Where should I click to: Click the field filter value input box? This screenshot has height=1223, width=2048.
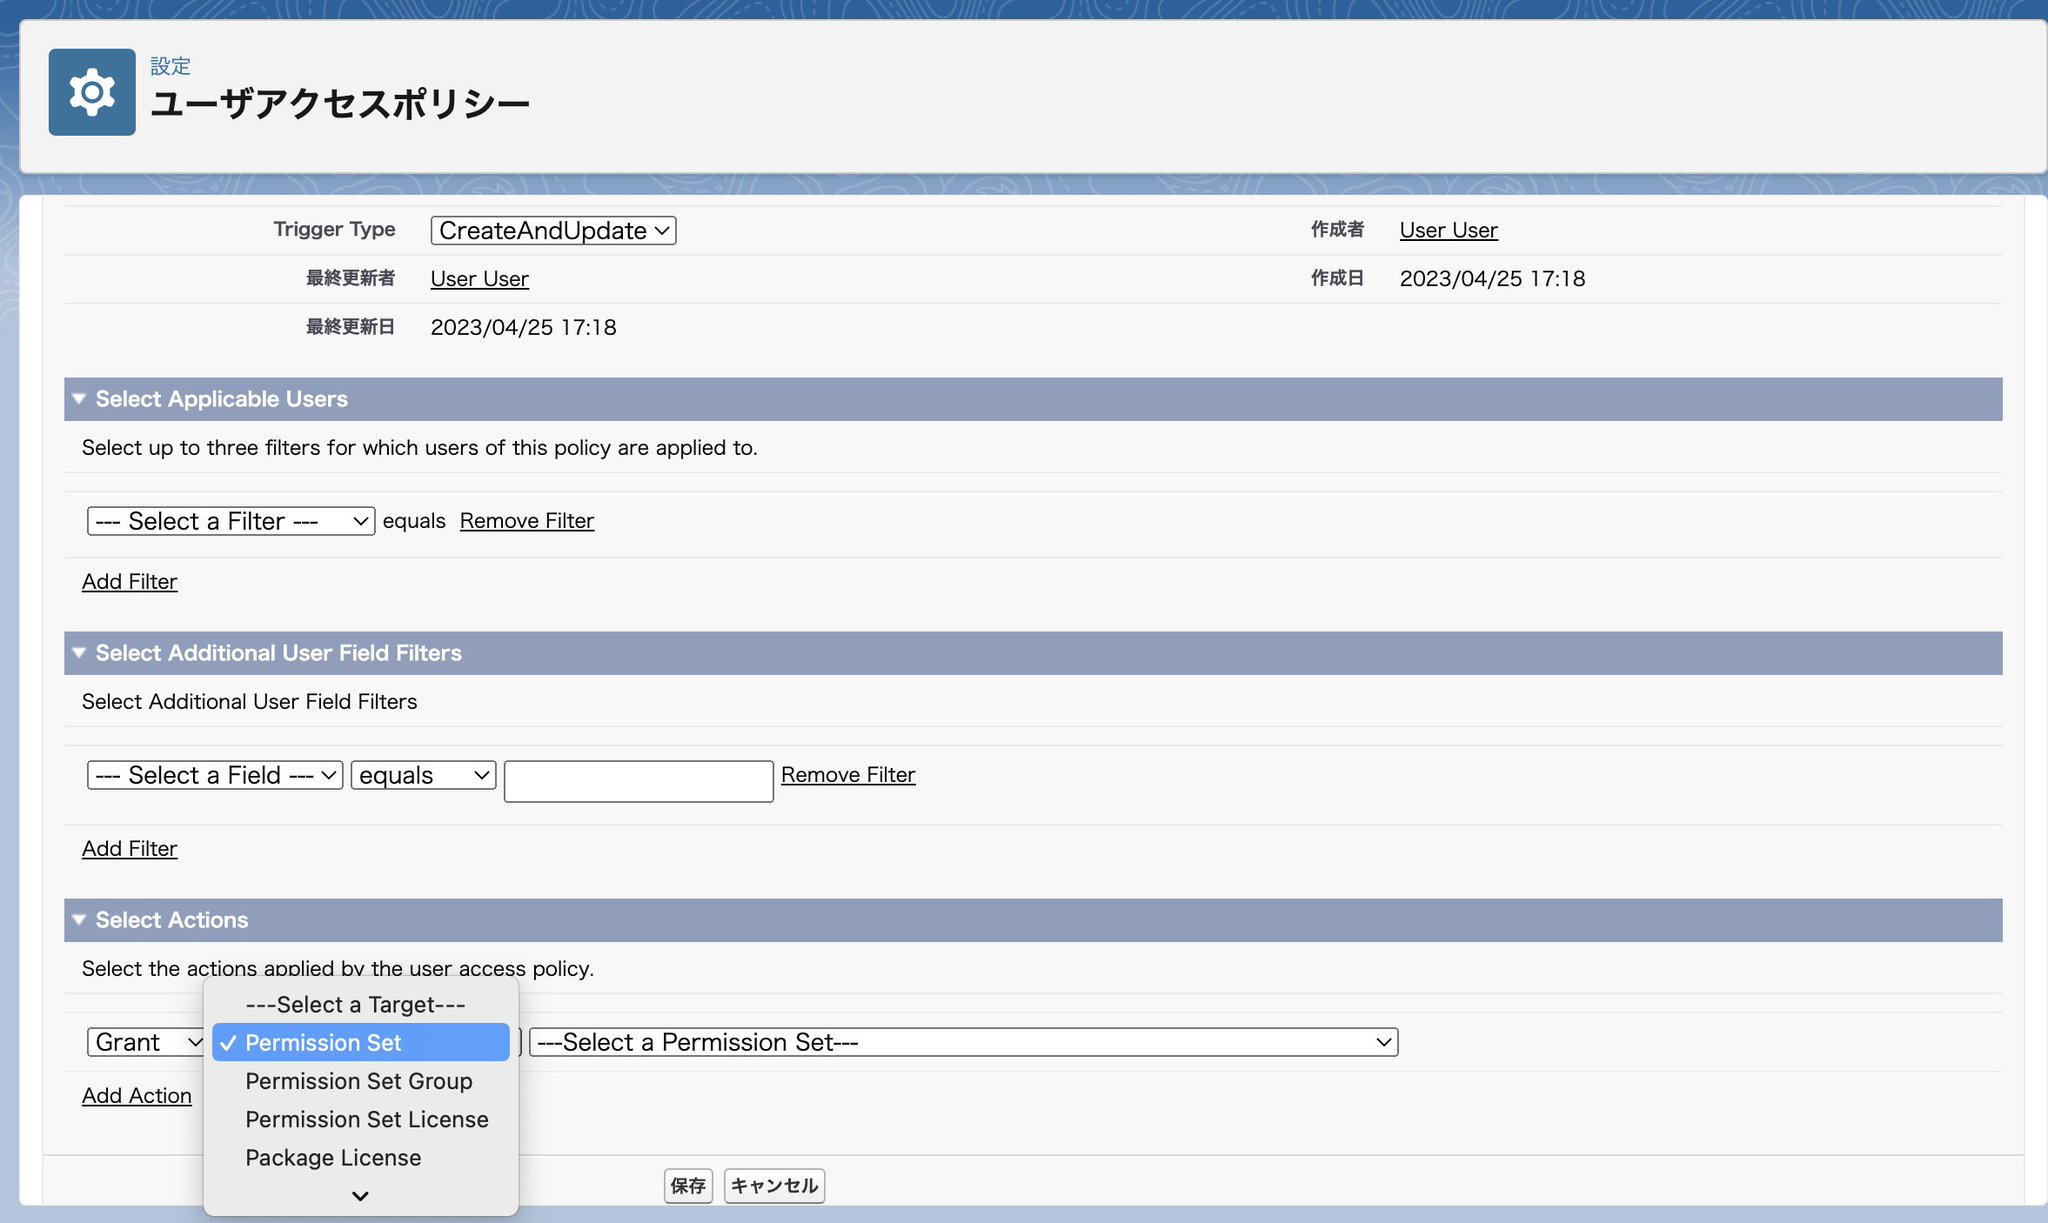click(638, 781)
